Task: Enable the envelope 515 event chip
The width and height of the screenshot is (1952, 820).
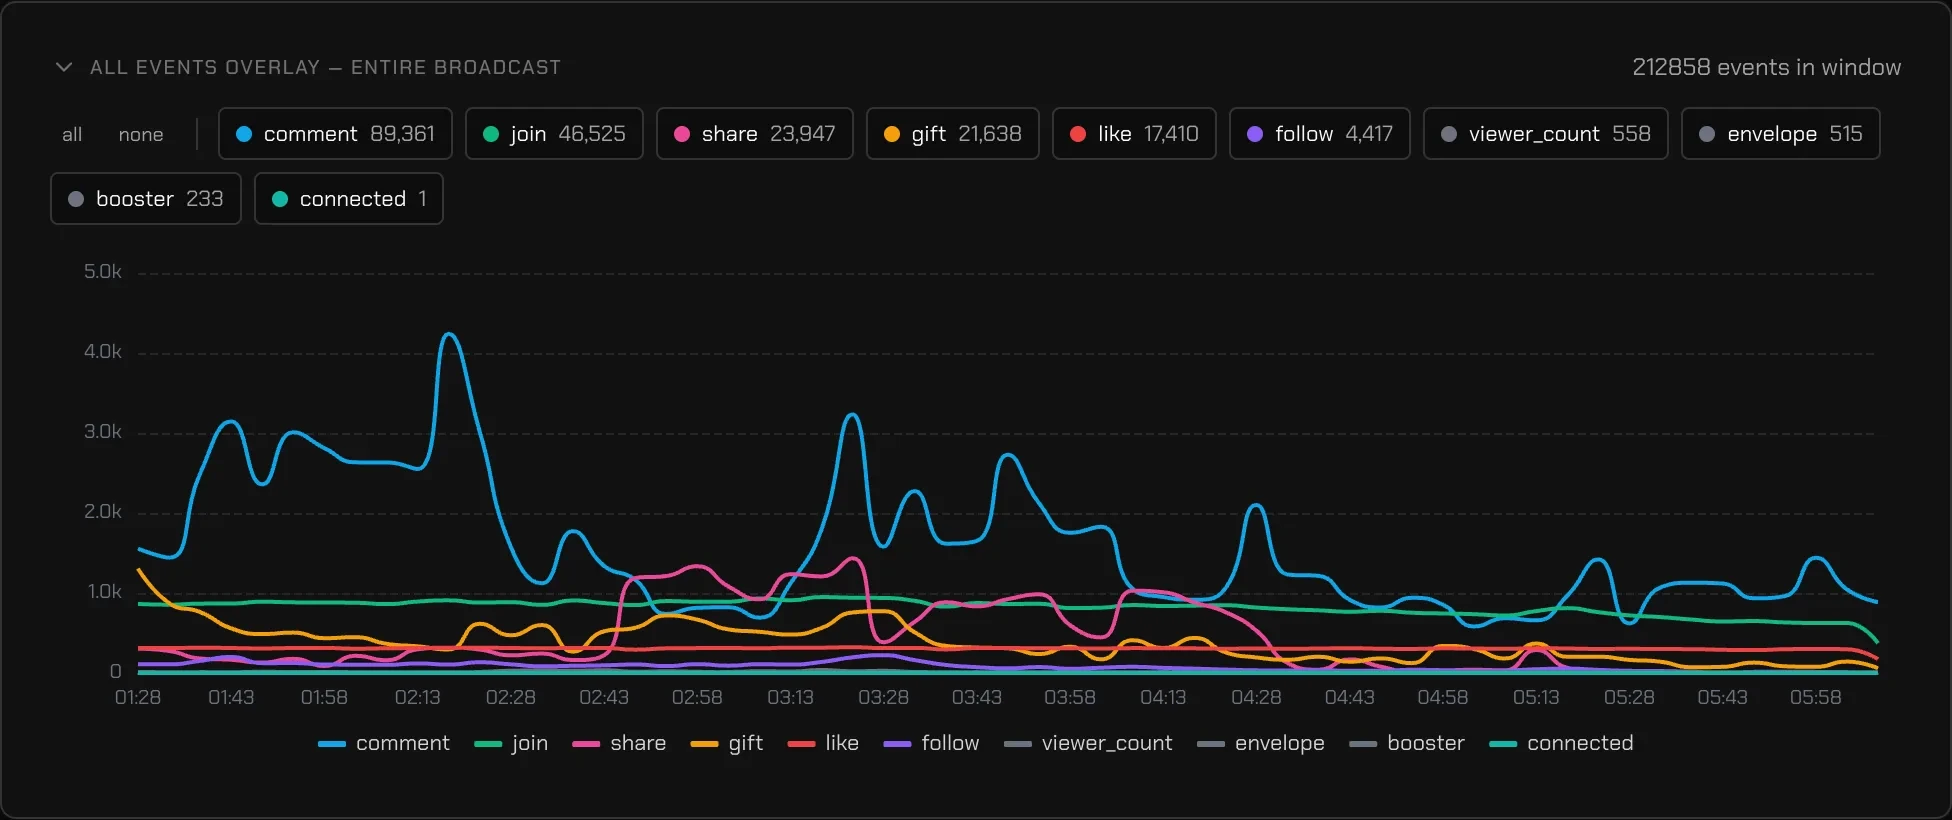Action: click(1781, 133)
